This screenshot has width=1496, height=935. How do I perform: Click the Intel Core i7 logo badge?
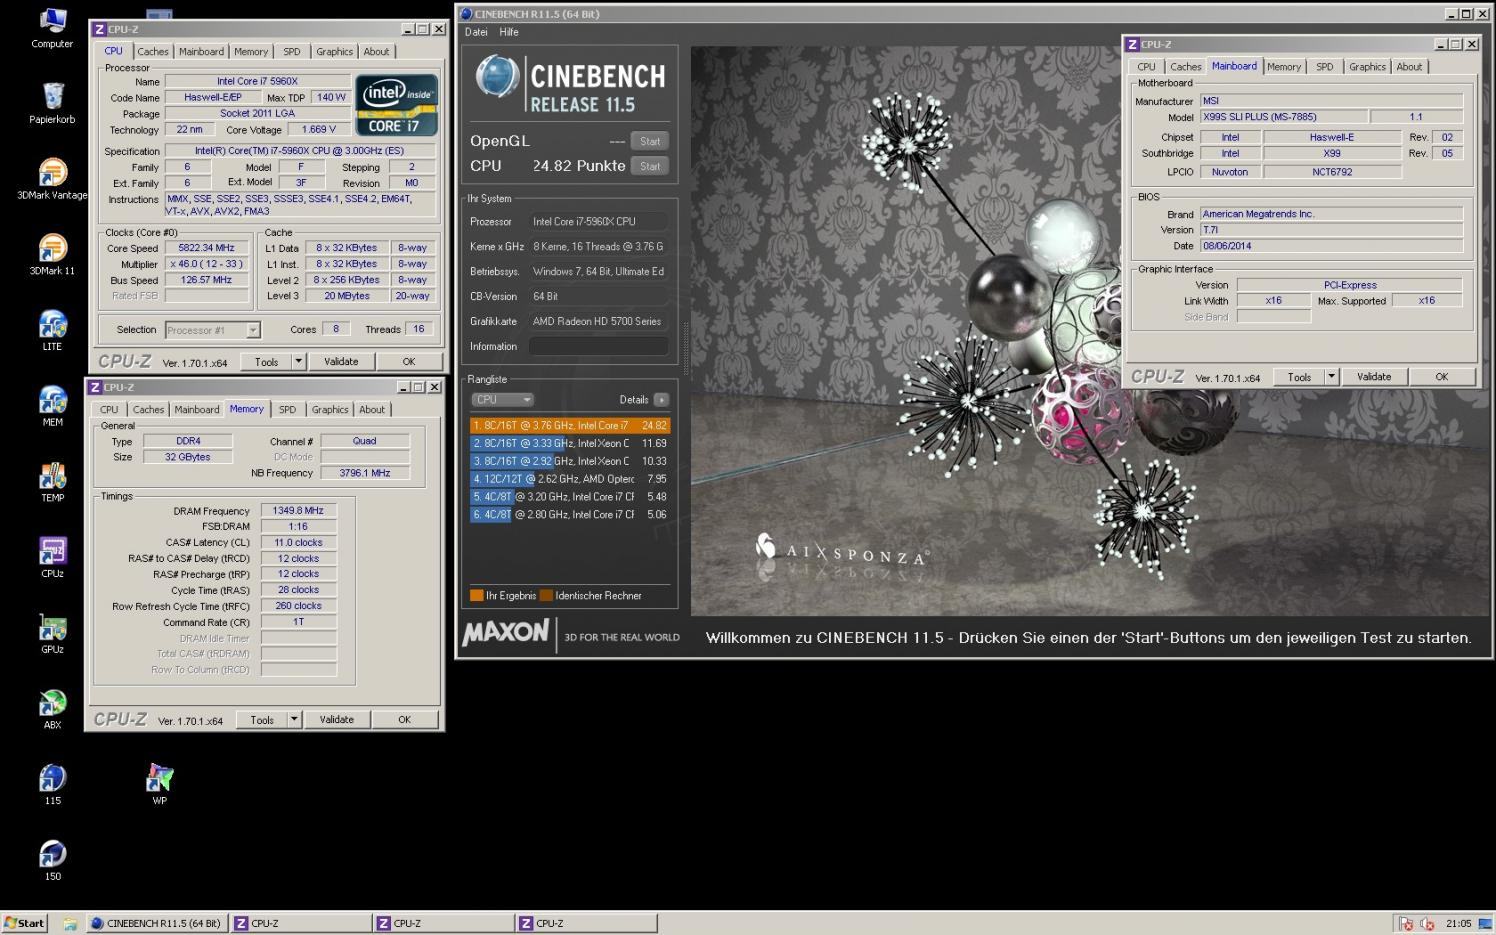(396, 105)
